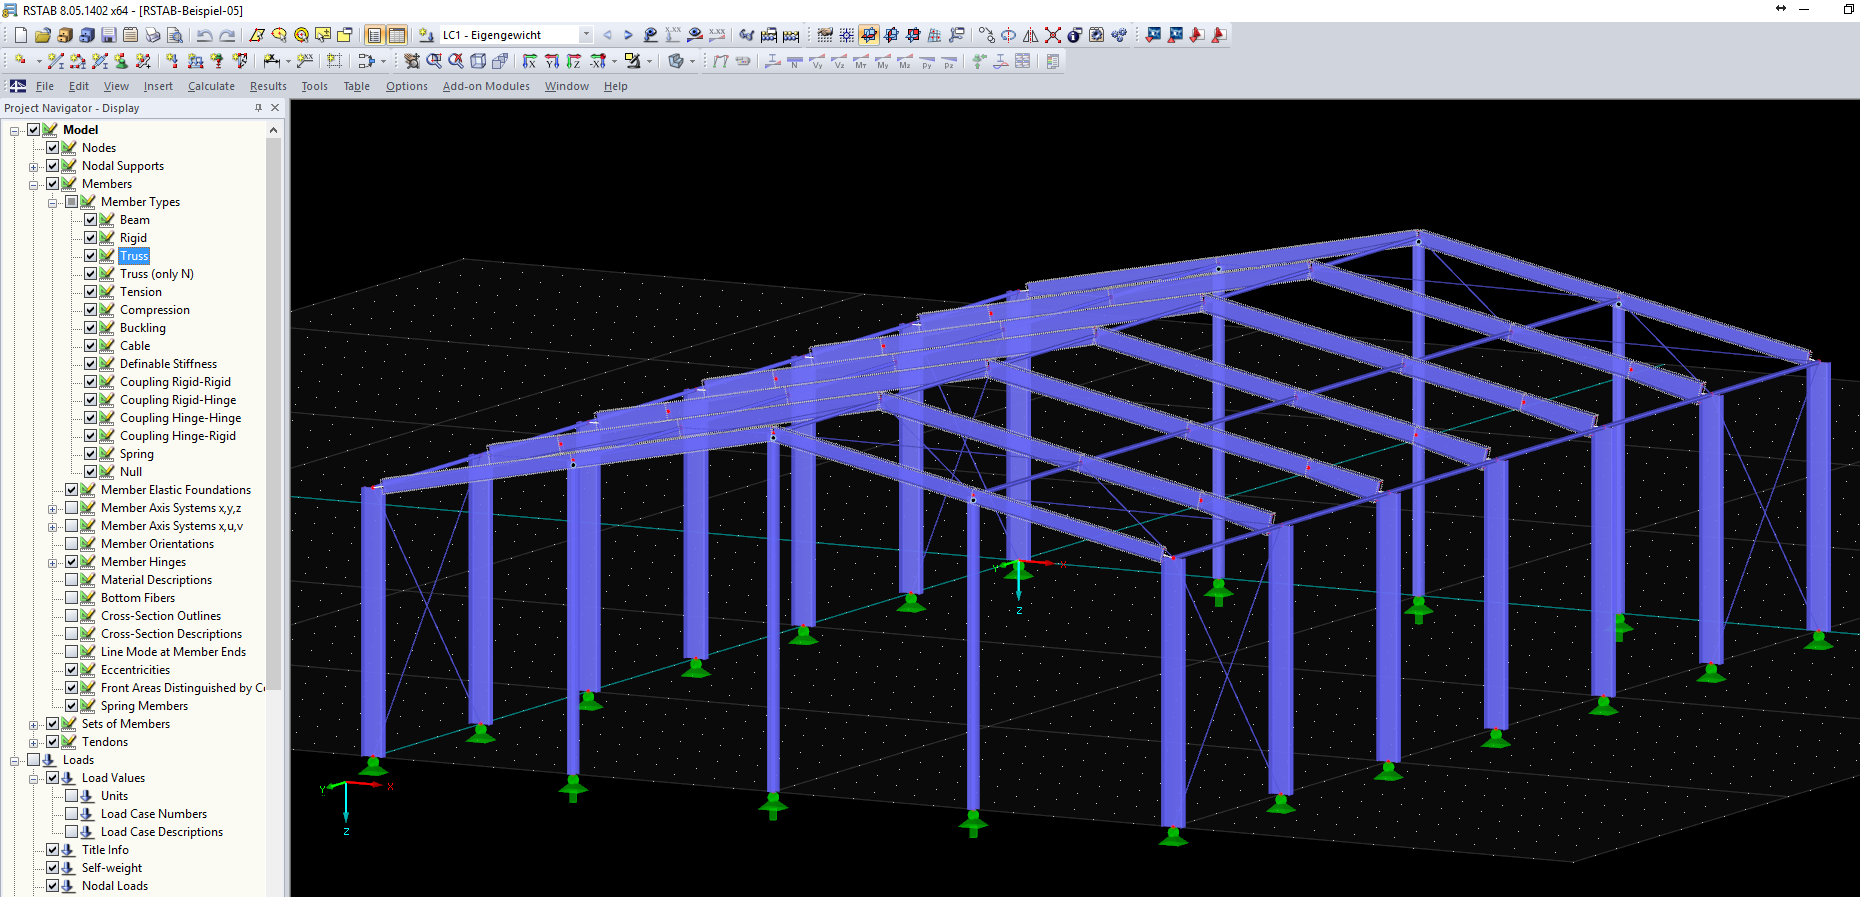The height and width of the screenshot is (897, 1860).
Task: Enable the Member Orientations checkbox
Action: pos(72,544)
